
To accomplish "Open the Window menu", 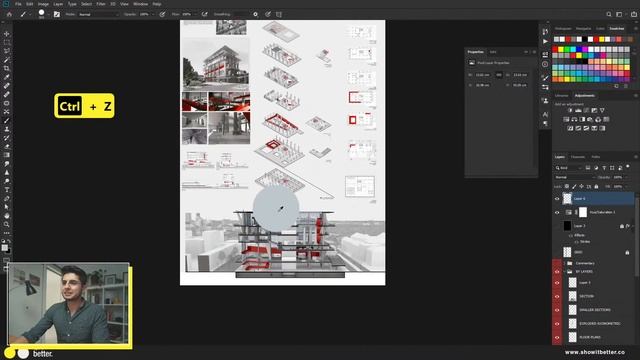I will (x=140, y=4).
